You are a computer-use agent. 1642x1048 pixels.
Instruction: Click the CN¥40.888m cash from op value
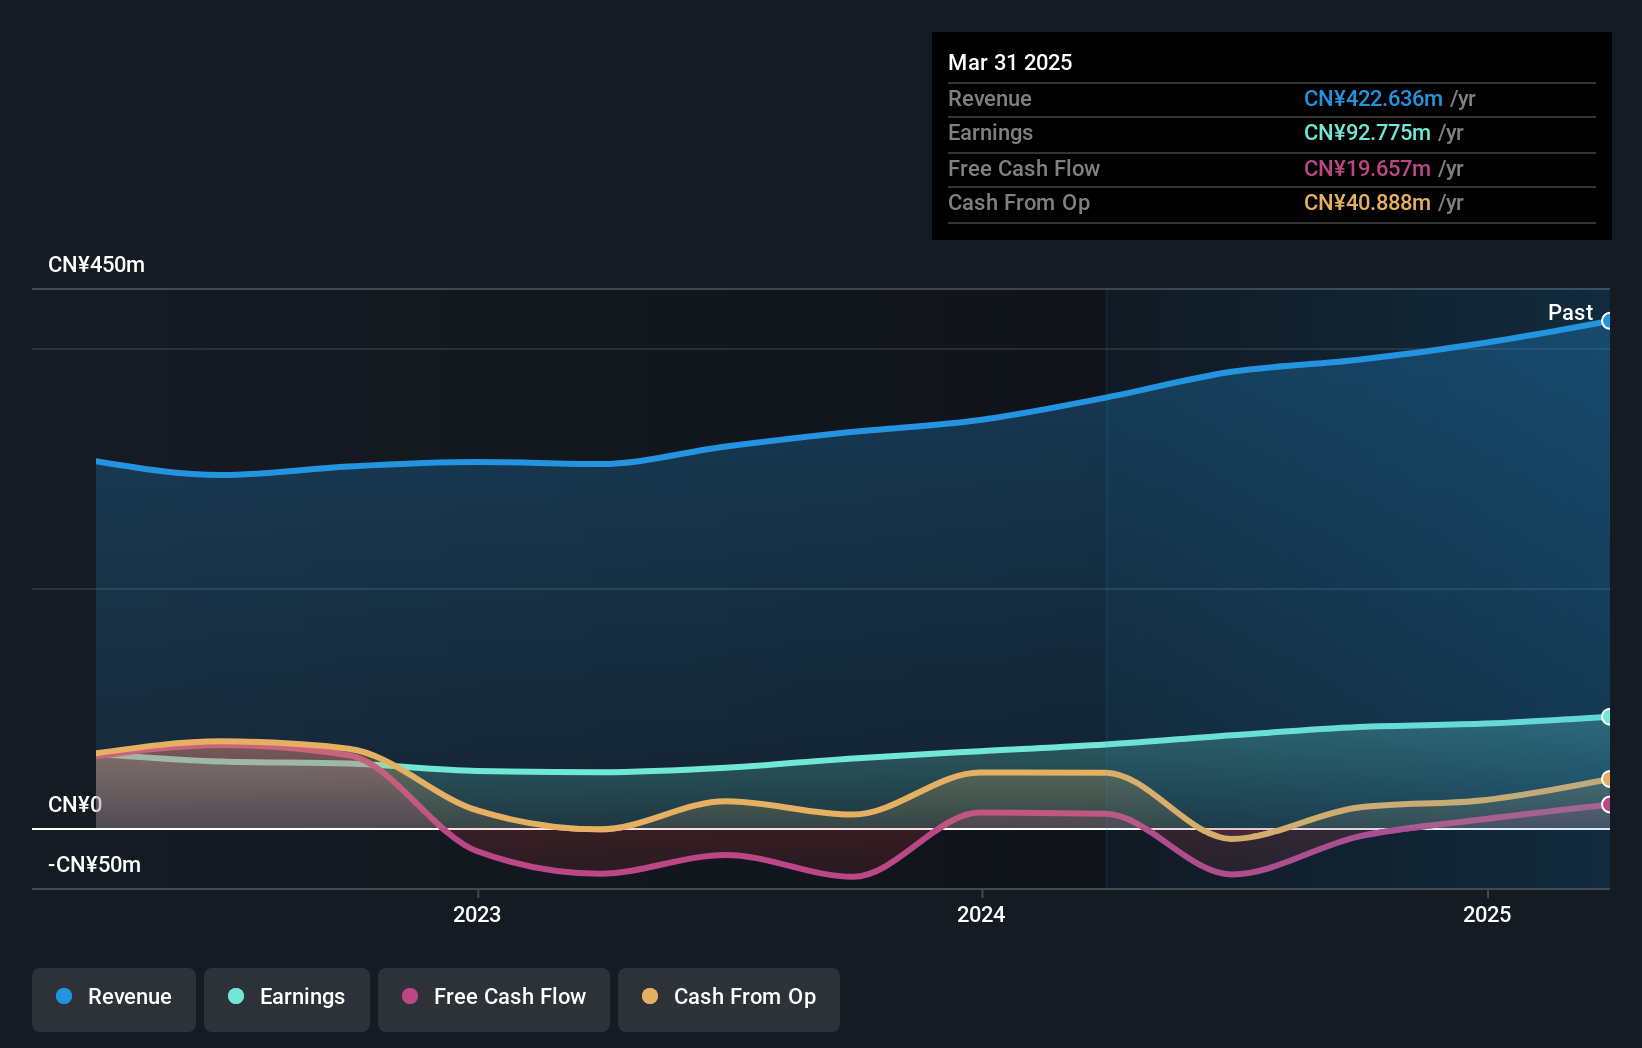(1367, 202)
